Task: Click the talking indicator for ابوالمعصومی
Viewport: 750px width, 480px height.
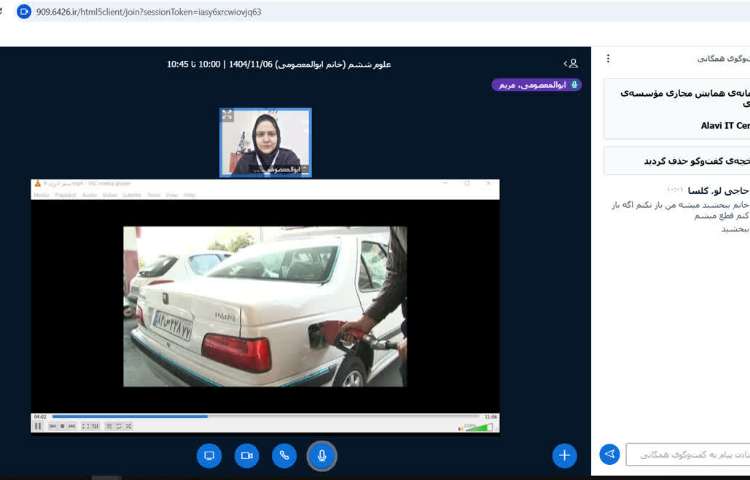Action: pyautogui.click(x=536, y=85)
